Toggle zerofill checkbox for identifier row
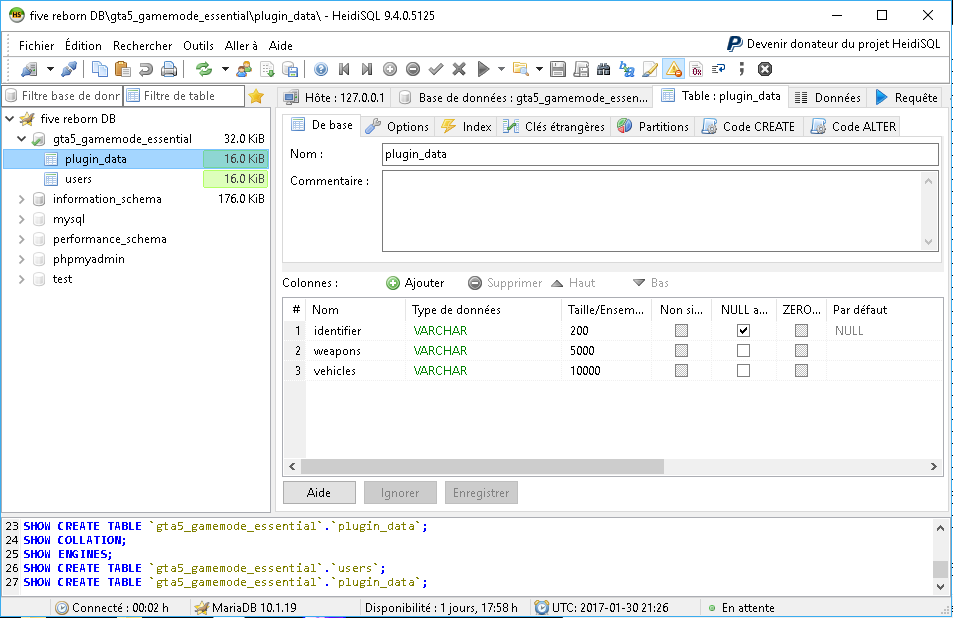953x618 pixels. (802, 331)
